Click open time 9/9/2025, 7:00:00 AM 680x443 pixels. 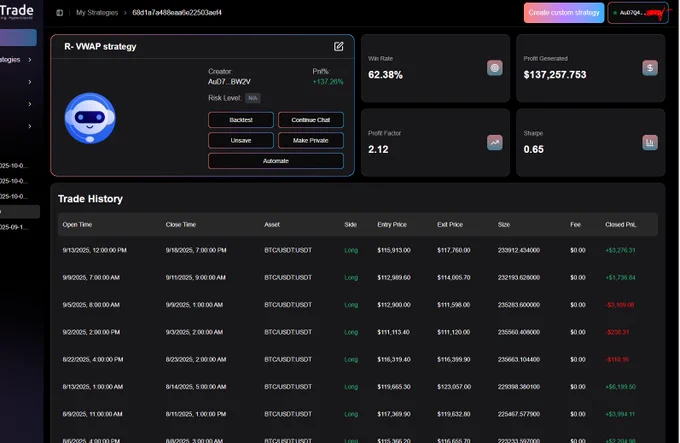click(91, 277)
